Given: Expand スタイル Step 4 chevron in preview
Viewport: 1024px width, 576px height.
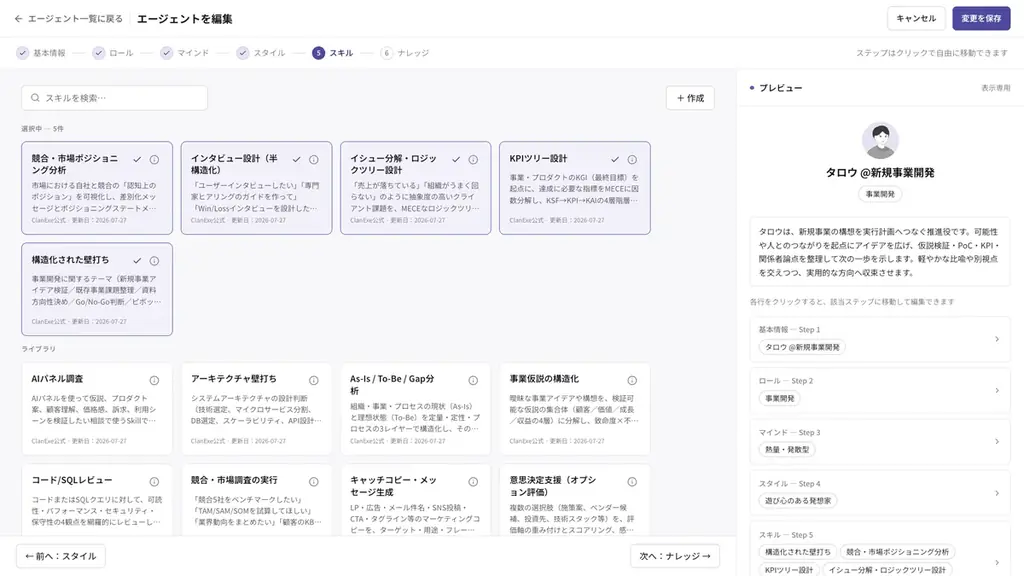Looking at the screenshot, I should click(997, 493).
